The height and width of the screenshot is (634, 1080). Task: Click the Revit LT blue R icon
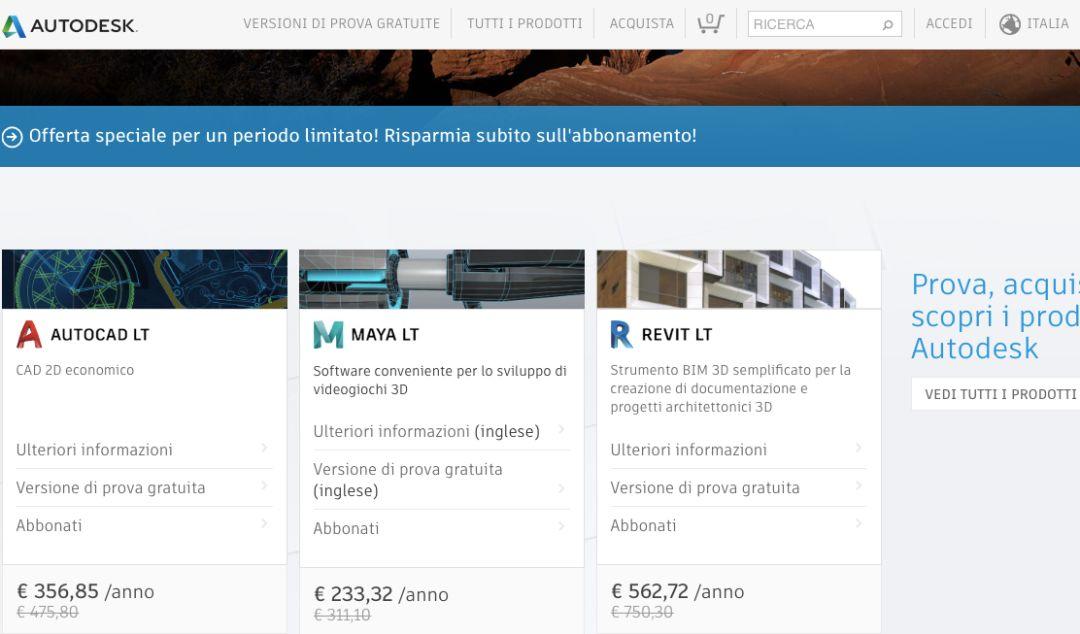[621, 334]
